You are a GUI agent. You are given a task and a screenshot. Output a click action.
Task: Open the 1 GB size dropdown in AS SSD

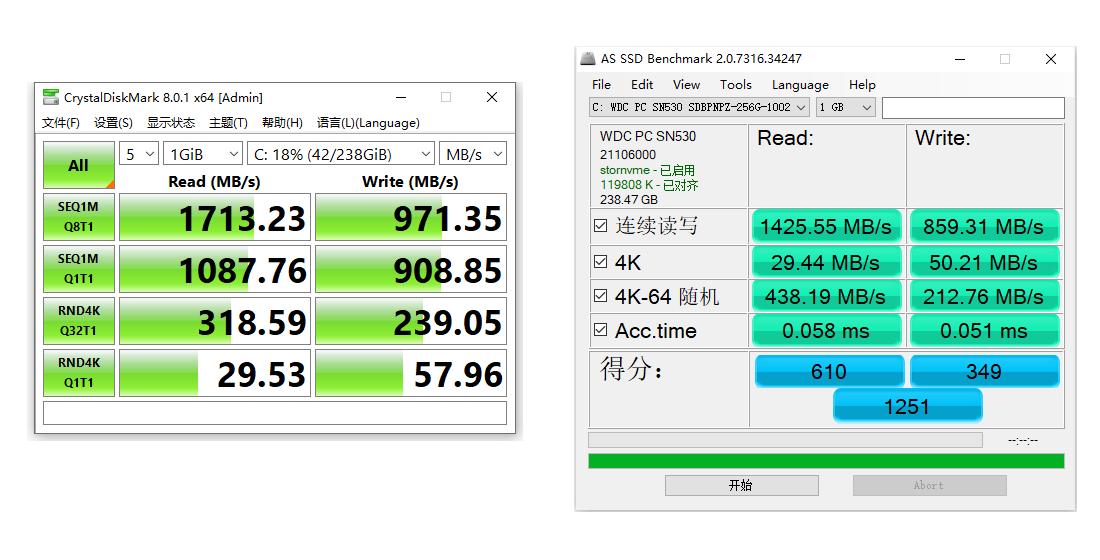point(845,107)
